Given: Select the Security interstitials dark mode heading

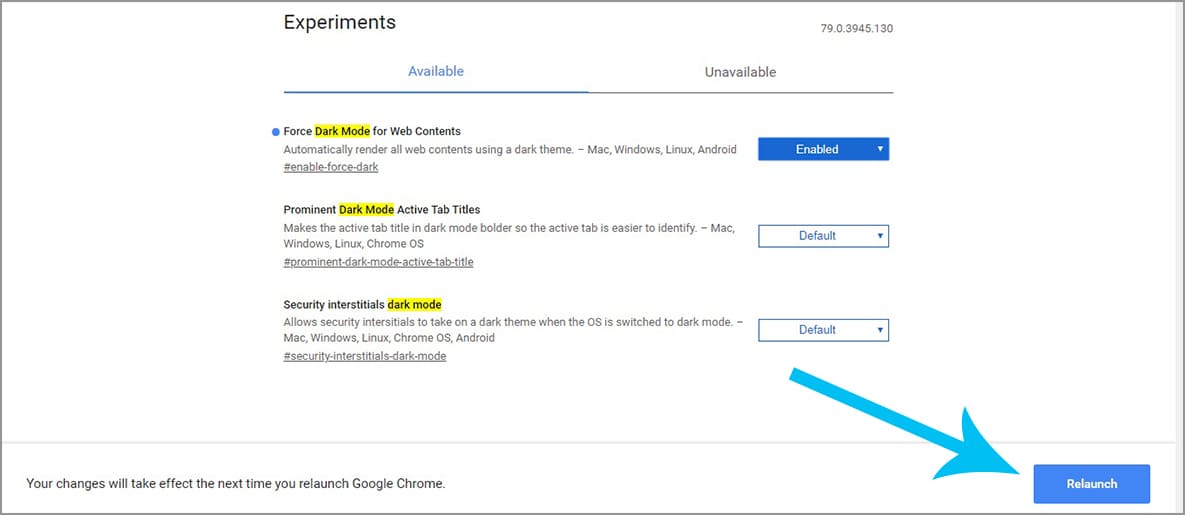Looking at the screenshot, I should coord(363,304).
